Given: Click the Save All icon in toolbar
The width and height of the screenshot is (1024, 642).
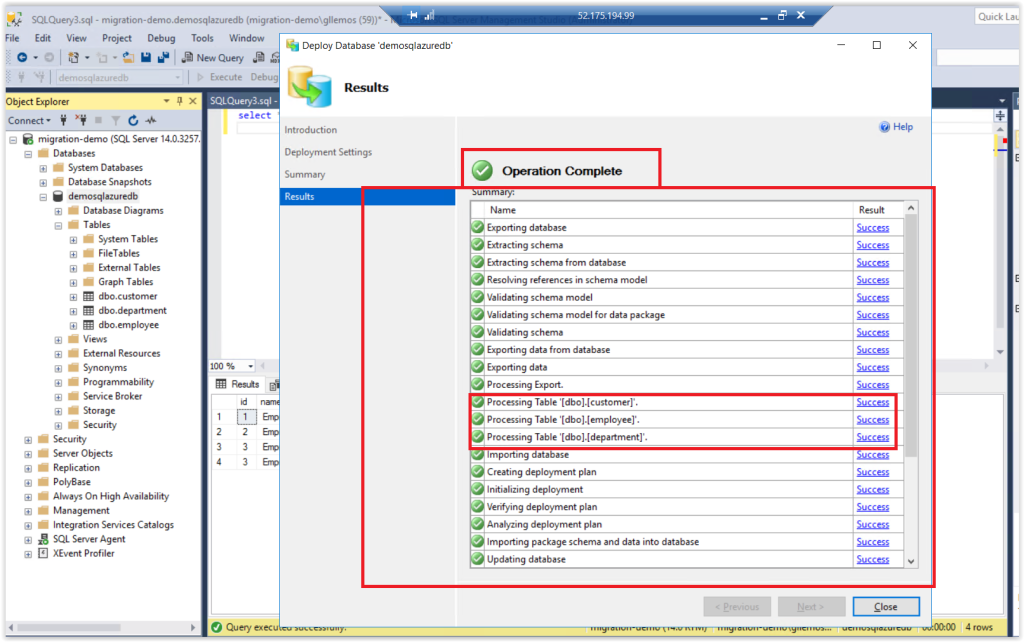Looking at the screenshot, I should pos(163,57).
